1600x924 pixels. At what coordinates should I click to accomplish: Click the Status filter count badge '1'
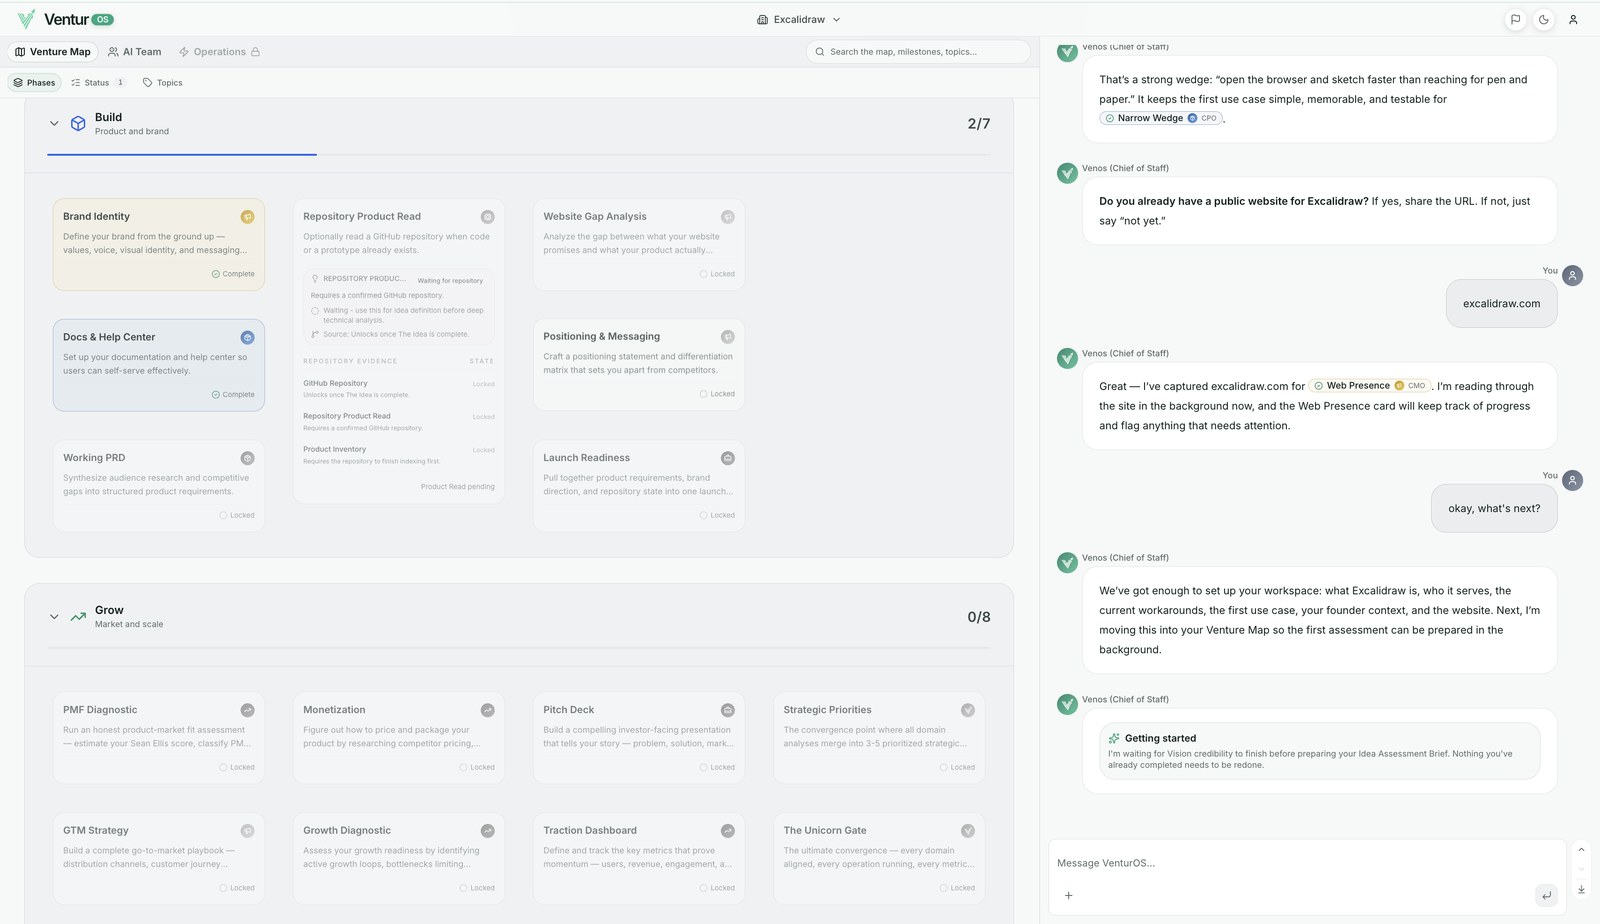tap(120, 83)
